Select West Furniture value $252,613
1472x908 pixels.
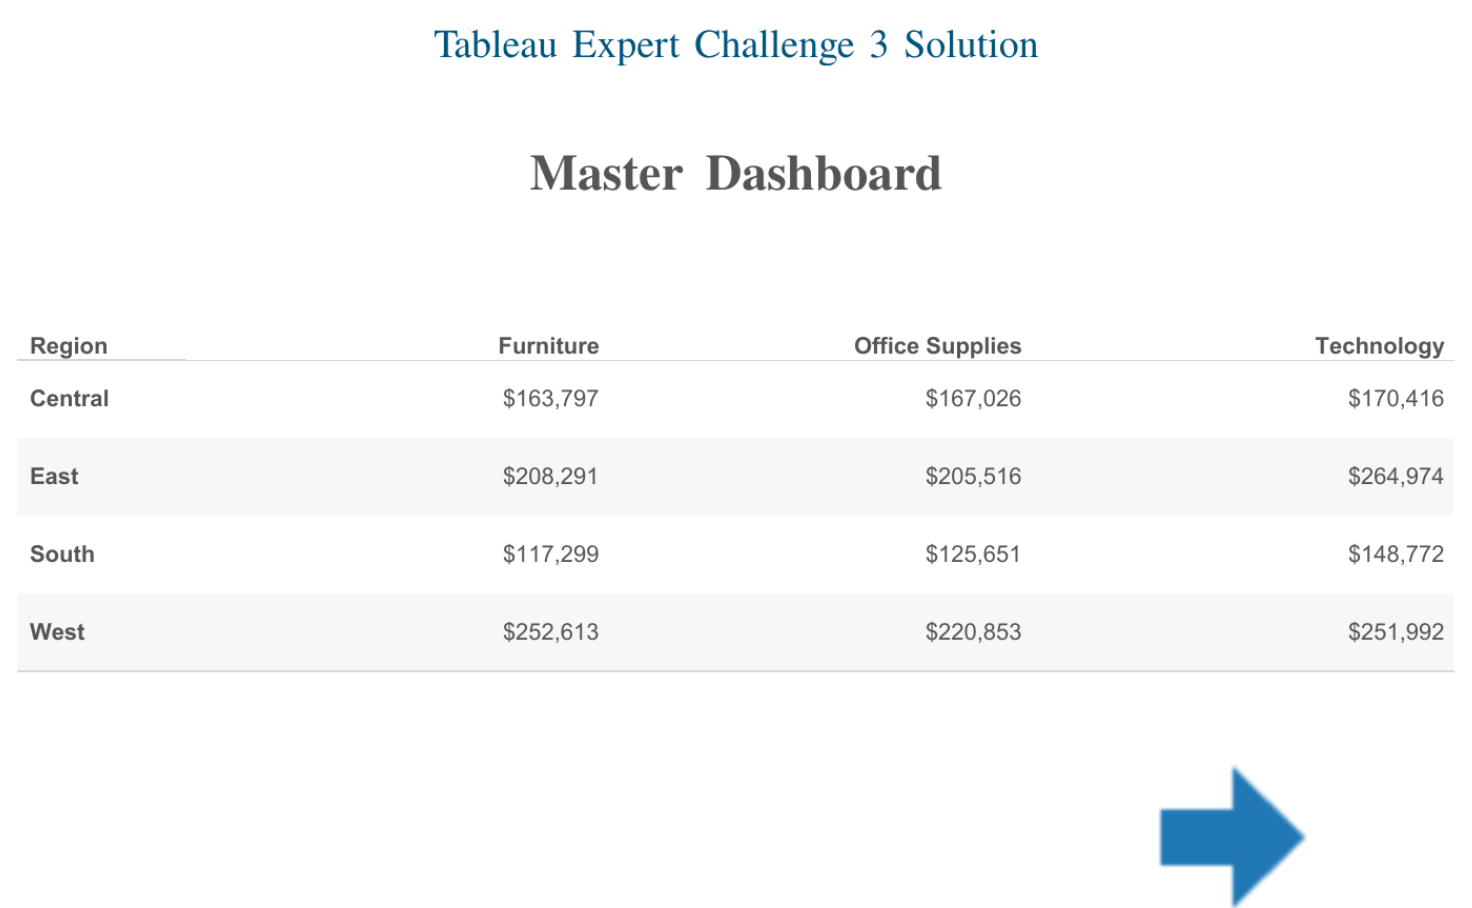(x=550, y=632)
